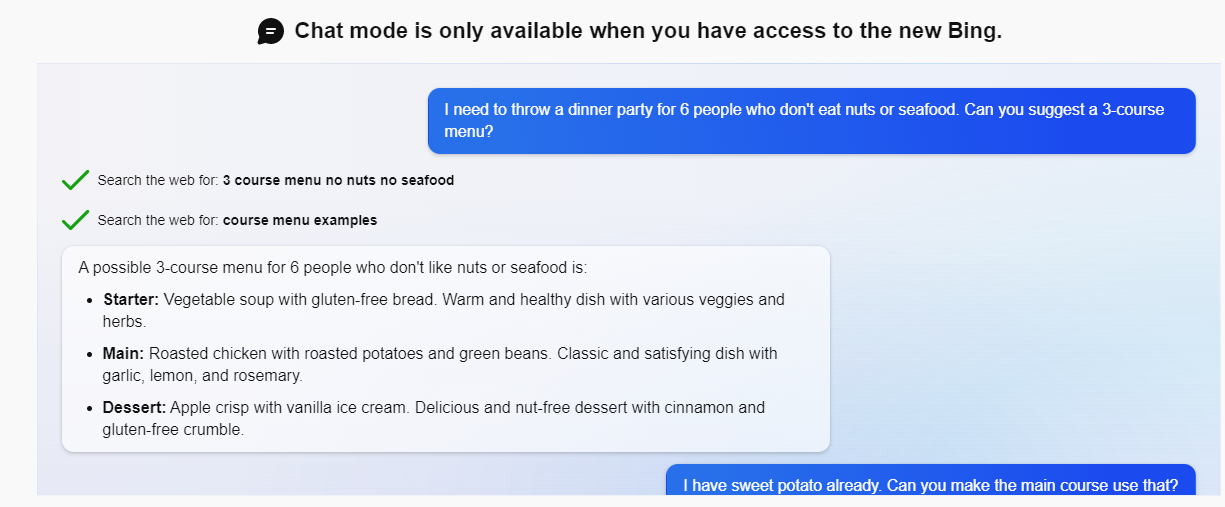The image size is (1225, 507).
Task: Click the Dessert bullet point marker
Action: click(x=91, y=408)
